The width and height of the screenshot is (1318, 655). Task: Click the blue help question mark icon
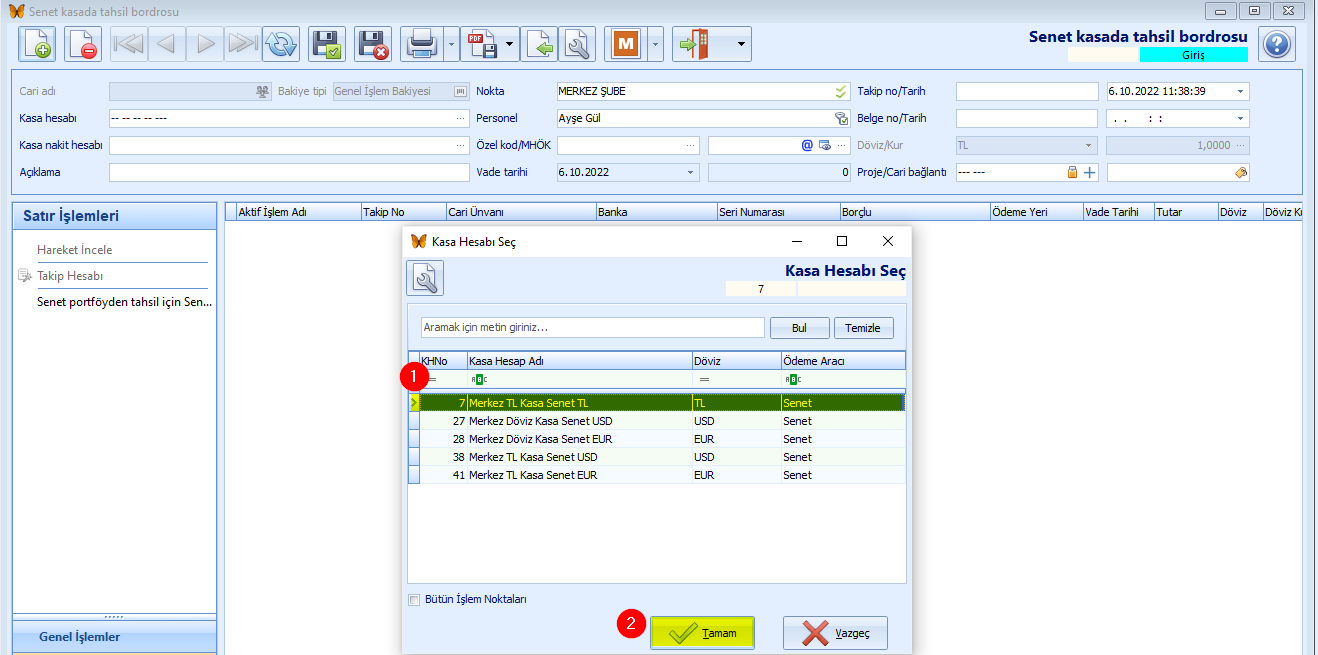coord(1276,44)
